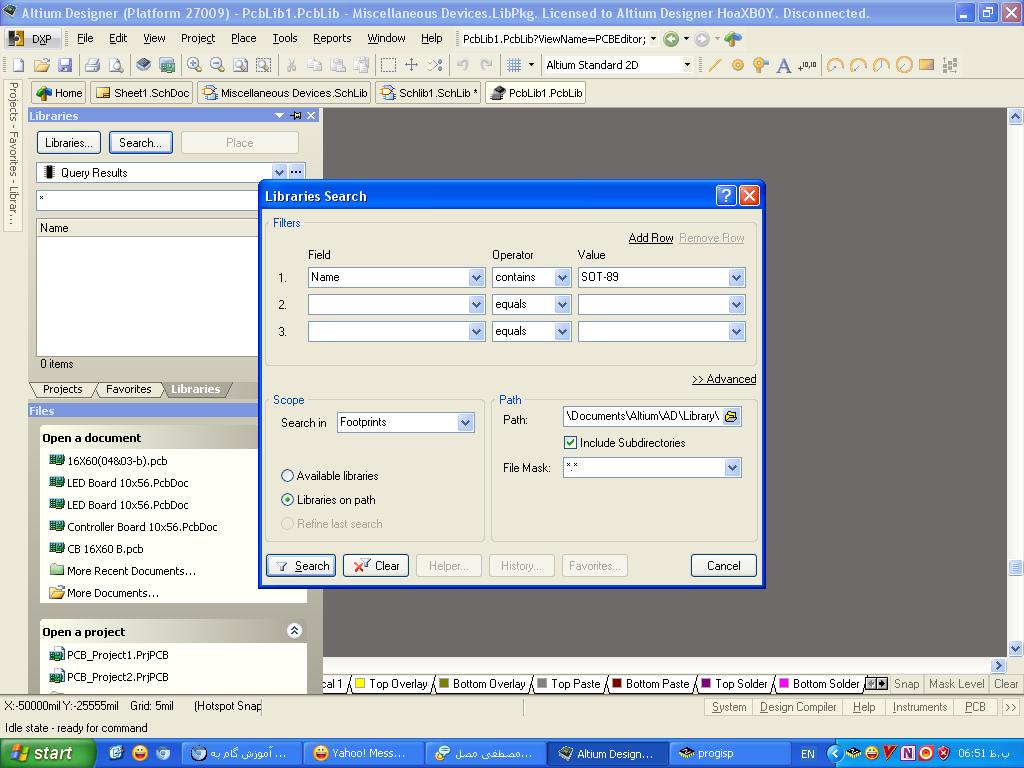This screenshot has width=1024, height=768.
Task: Collapse the Open a project section
Action: tap(294, 630)
